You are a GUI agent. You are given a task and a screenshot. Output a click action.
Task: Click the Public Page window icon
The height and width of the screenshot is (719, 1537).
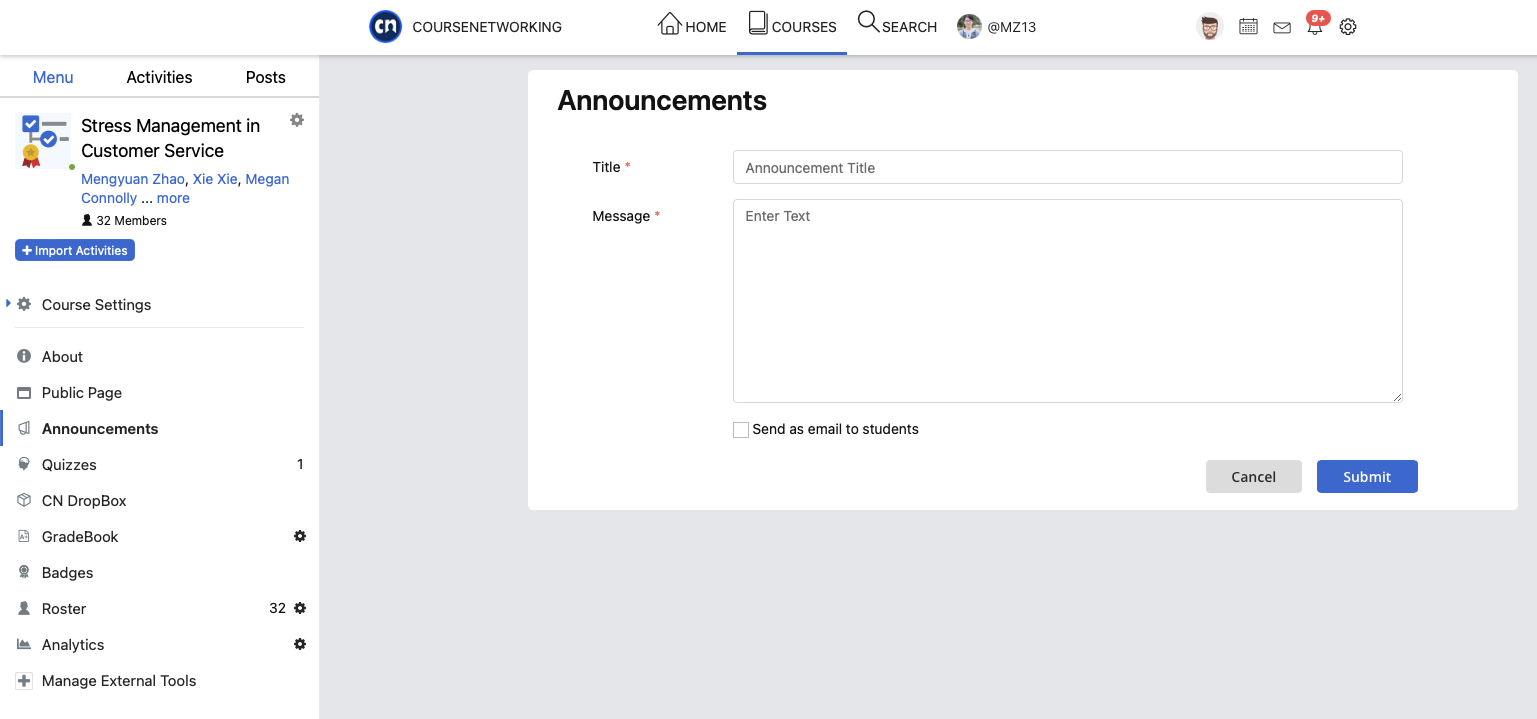click(x=24, y=393)
